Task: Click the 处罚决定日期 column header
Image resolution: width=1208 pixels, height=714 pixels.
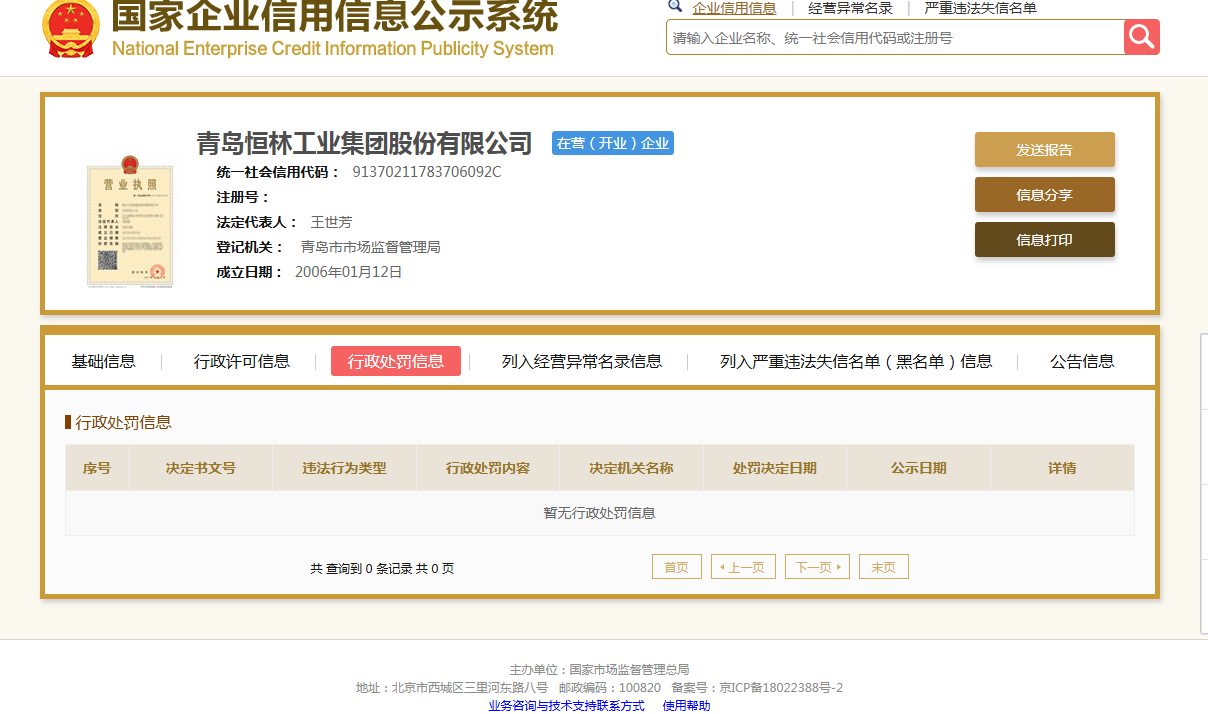Action: click(775, 468)
